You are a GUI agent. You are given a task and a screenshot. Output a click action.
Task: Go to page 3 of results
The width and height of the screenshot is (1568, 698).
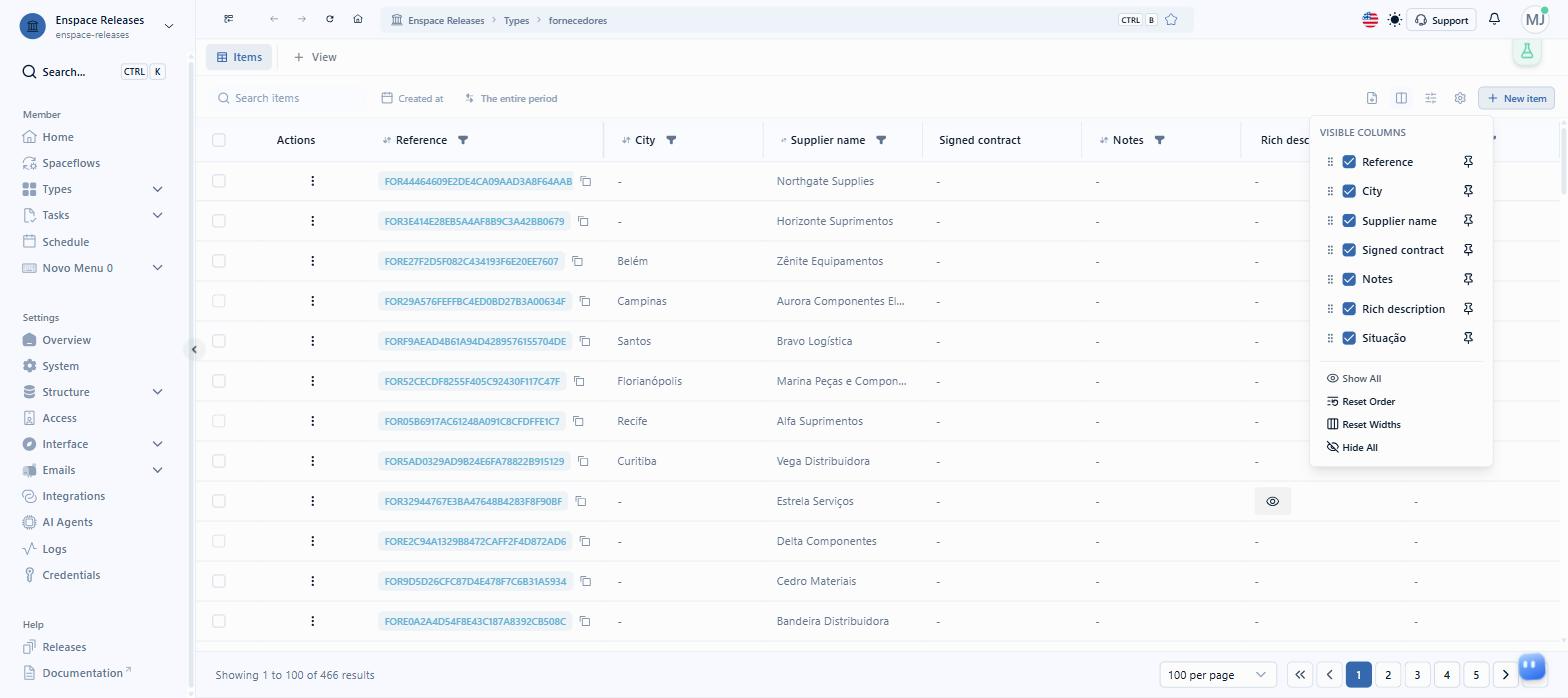[x=1417, y=675]
